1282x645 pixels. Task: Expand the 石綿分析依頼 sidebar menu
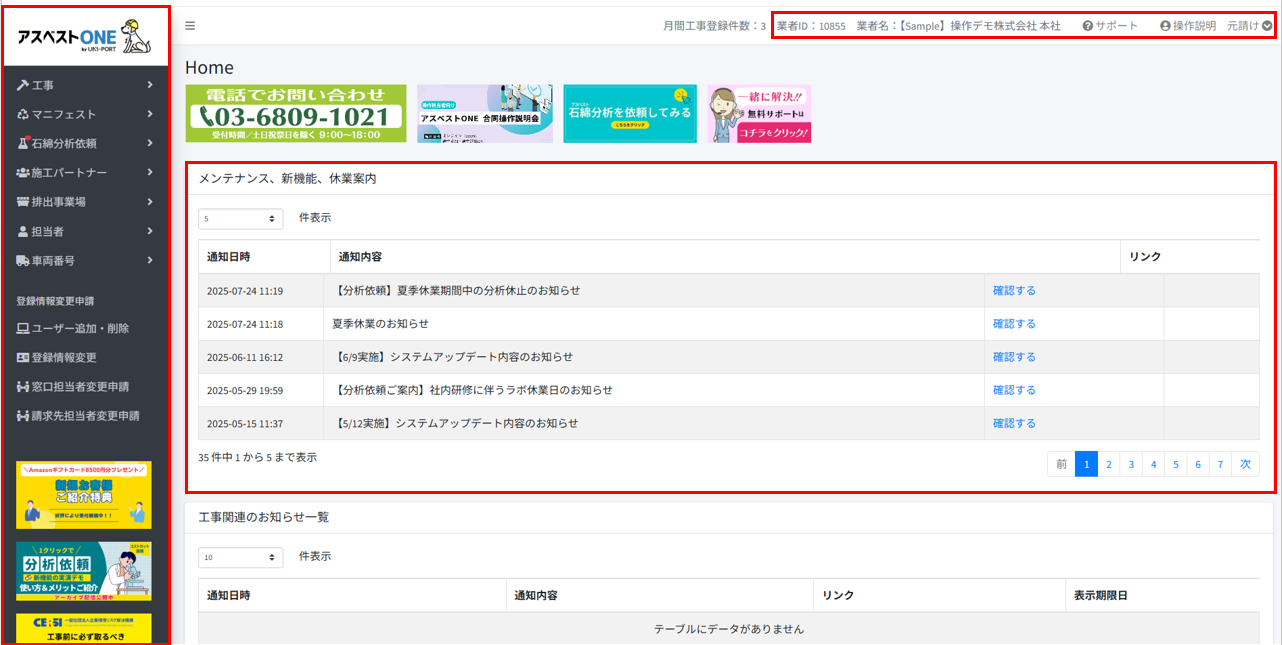pos(84,144)
